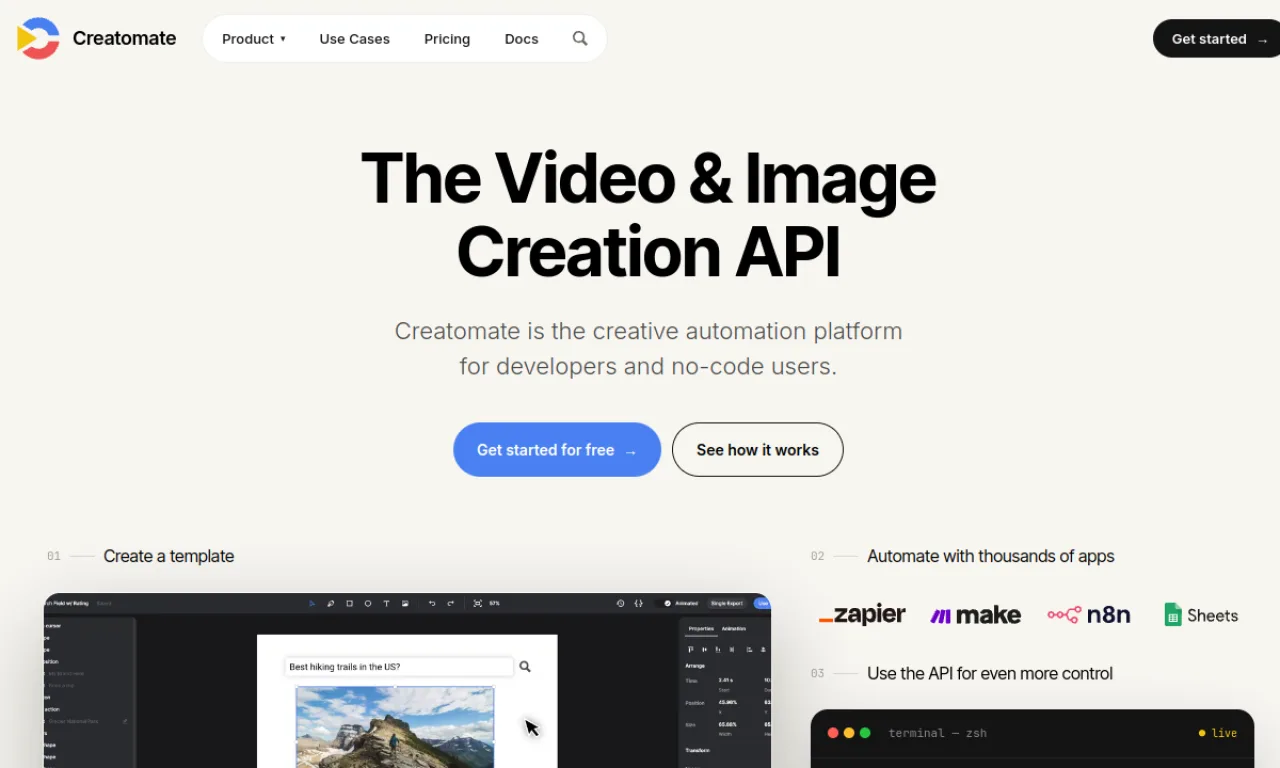Click 'Automate with thousands of apps' text
Screen dimensions: 1280x768
[990, 556]
